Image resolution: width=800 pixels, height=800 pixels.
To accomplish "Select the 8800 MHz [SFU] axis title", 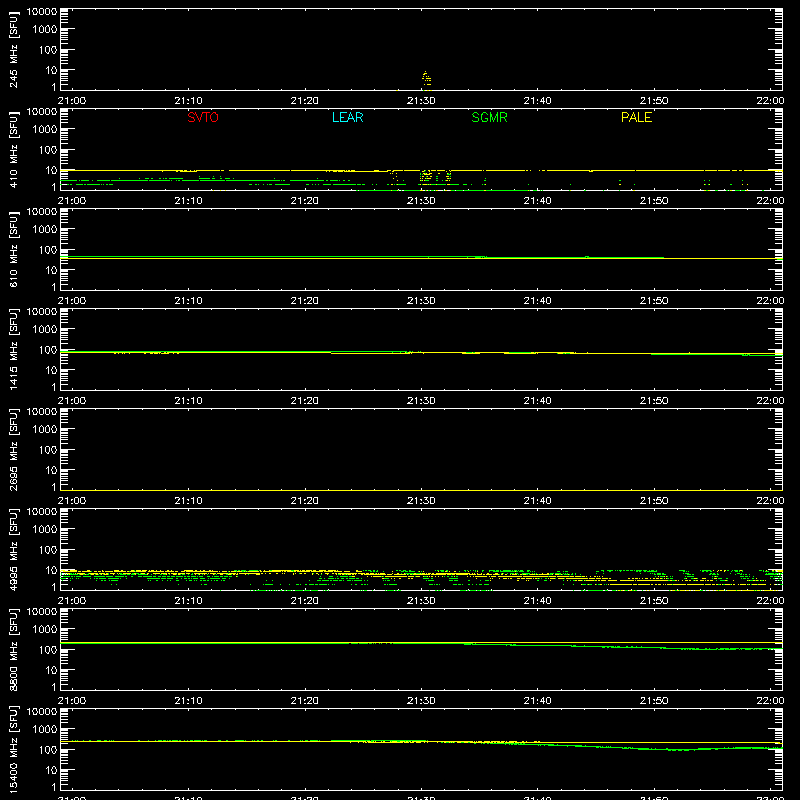I will (x=13, y=650).
